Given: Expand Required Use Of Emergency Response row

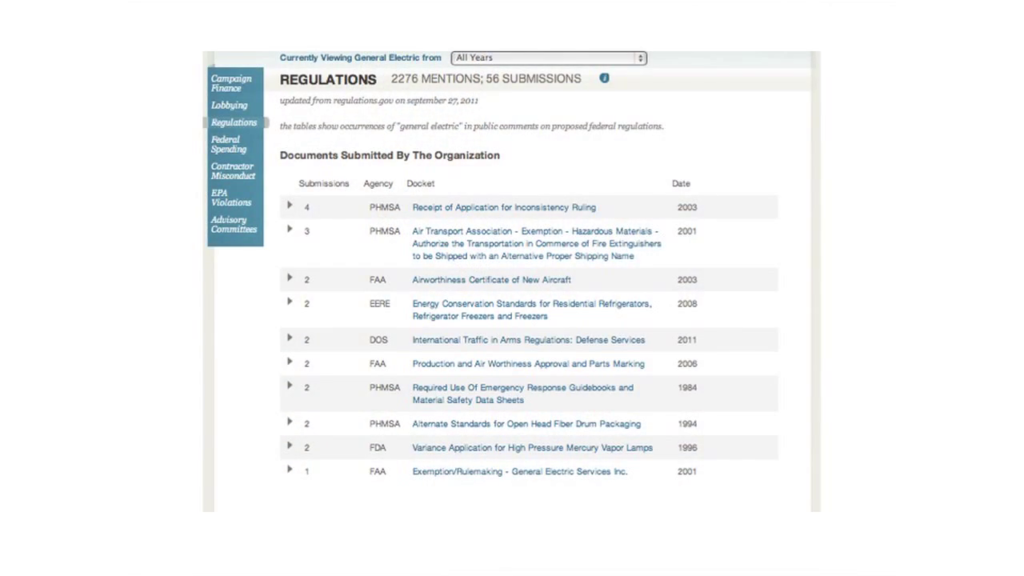Looking at the screenshot, I should point(290,386).
